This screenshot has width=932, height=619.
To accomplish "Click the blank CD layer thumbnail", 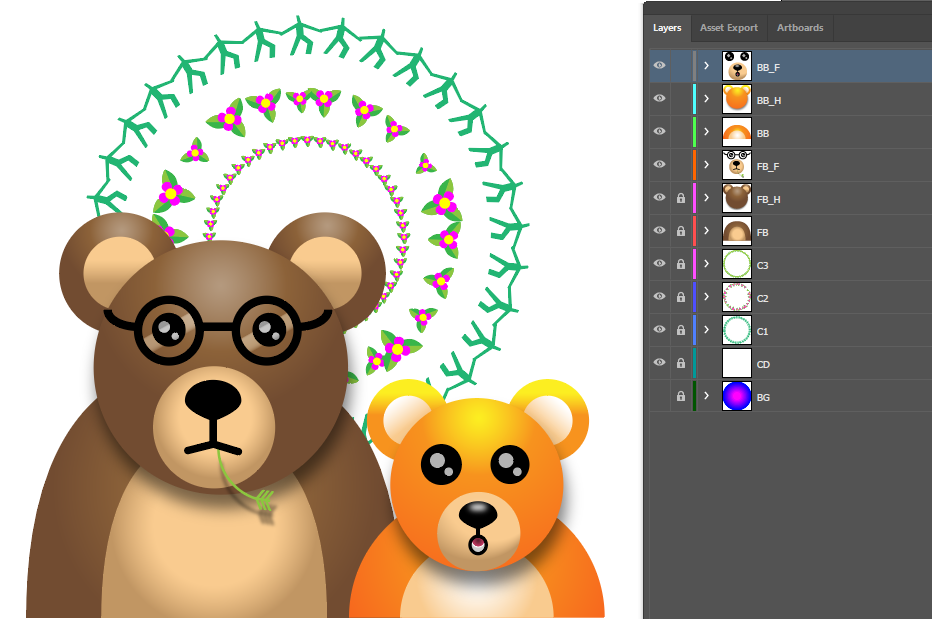I will [x=737, y=363].
